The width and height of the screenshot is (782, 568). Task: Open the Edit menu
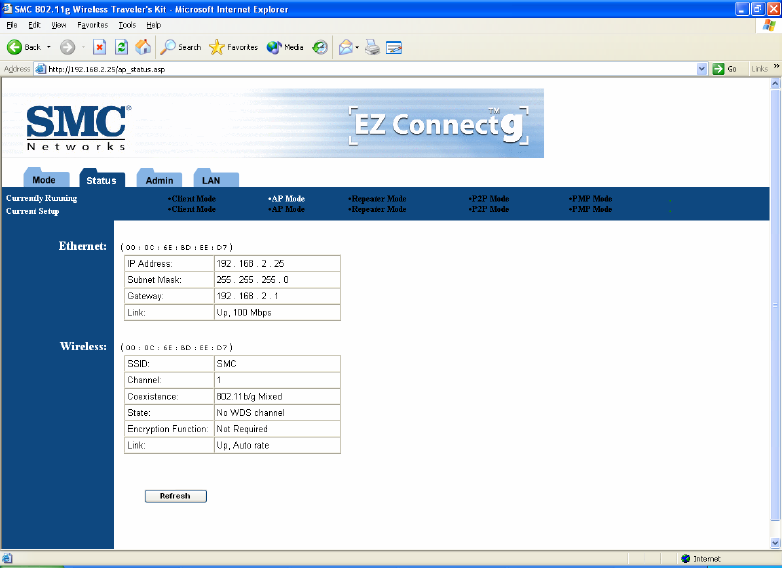tap(34, 25)
